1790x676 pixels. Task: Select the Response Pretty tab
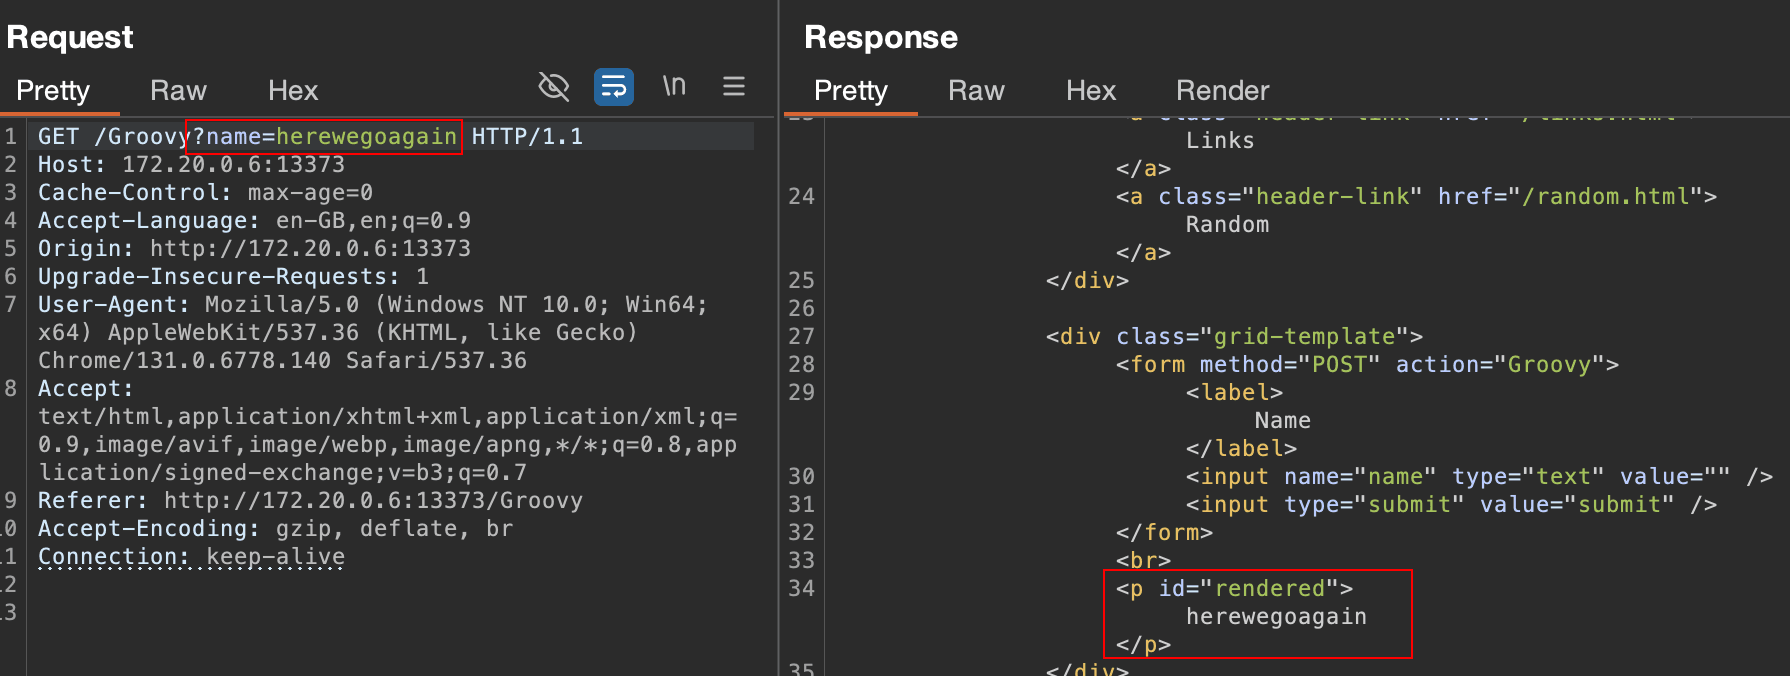click(850, 91)
